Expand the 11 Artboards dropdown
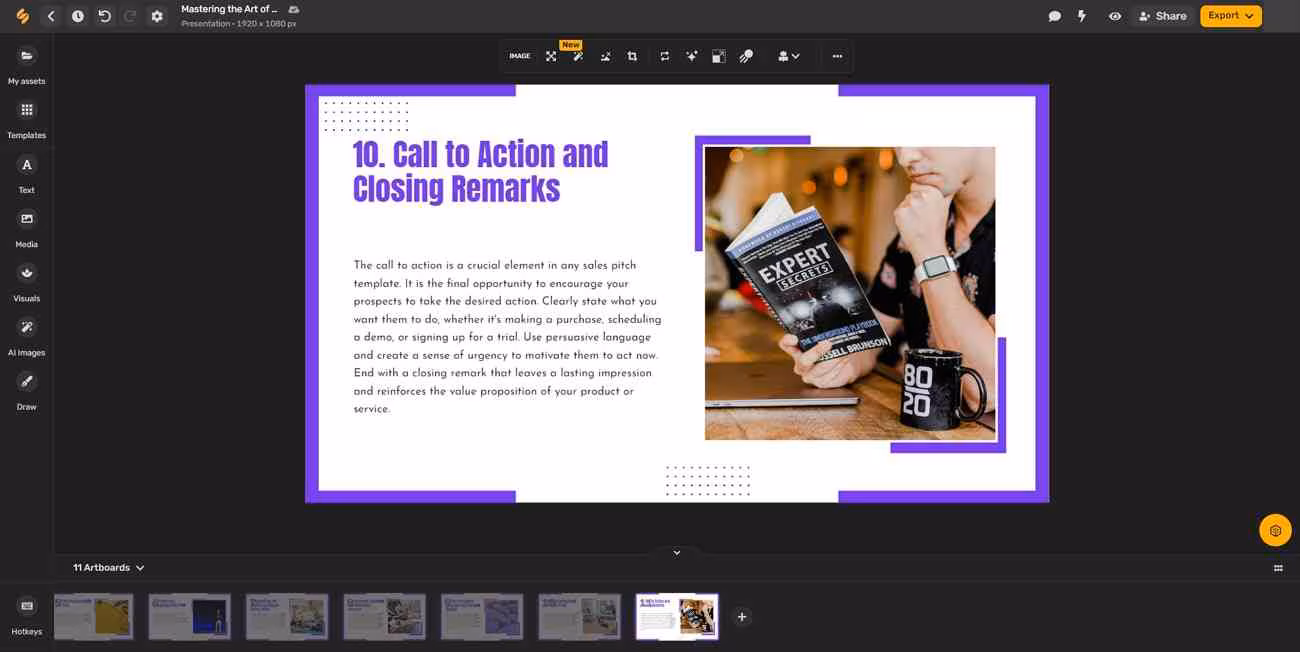This screenshot has width=1300, height=652. [109, 568]
